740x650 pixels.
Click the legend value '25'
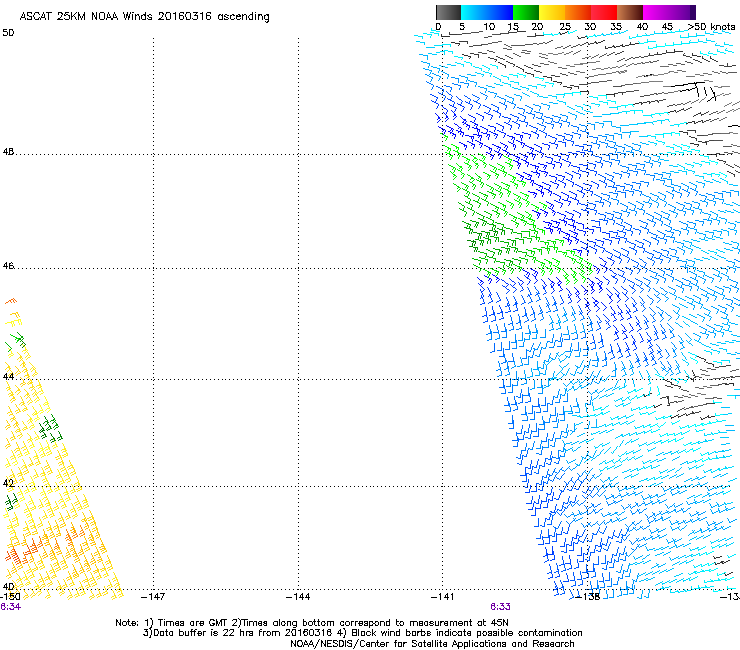click(x=565, y=27)
